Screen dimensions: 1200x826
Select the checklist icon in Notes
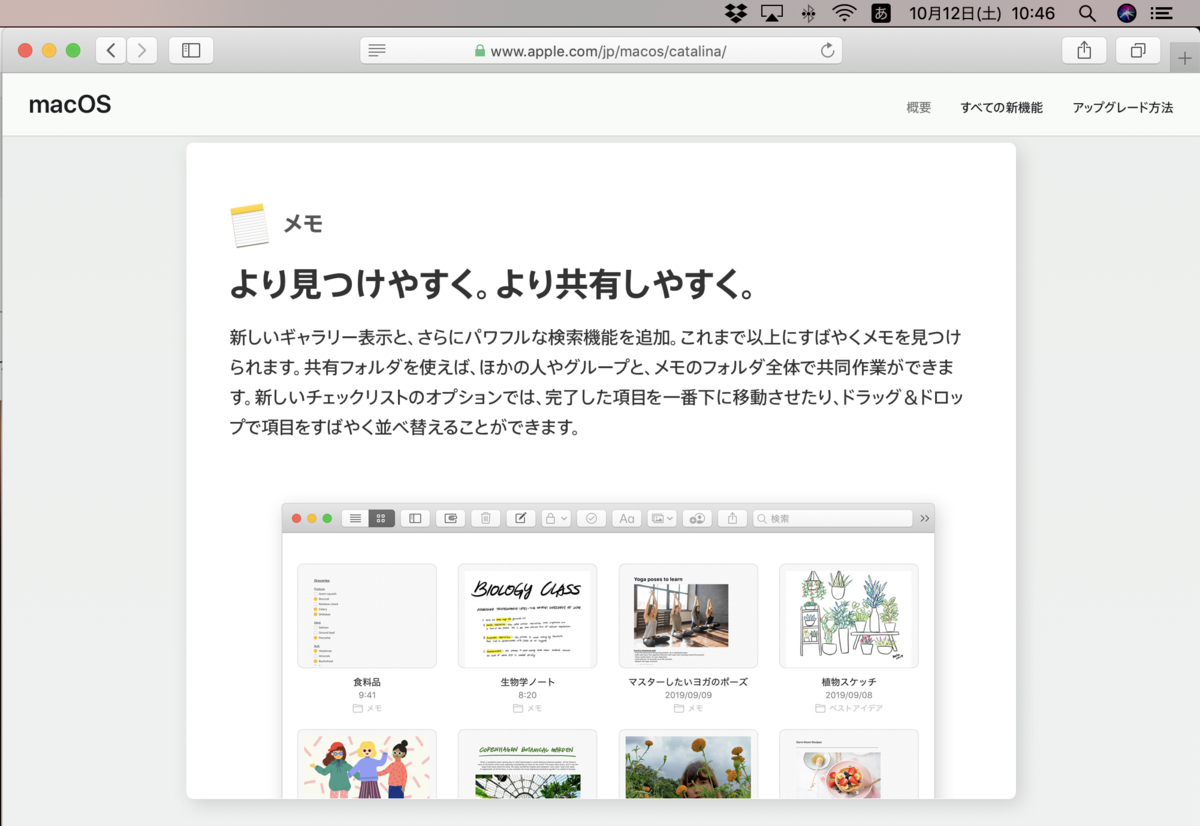[591, 518]
